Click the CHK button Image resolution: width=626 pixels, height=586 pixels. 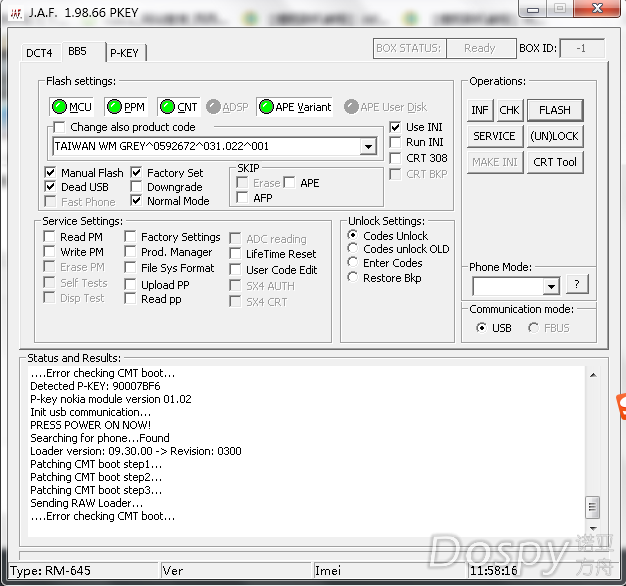509,110
